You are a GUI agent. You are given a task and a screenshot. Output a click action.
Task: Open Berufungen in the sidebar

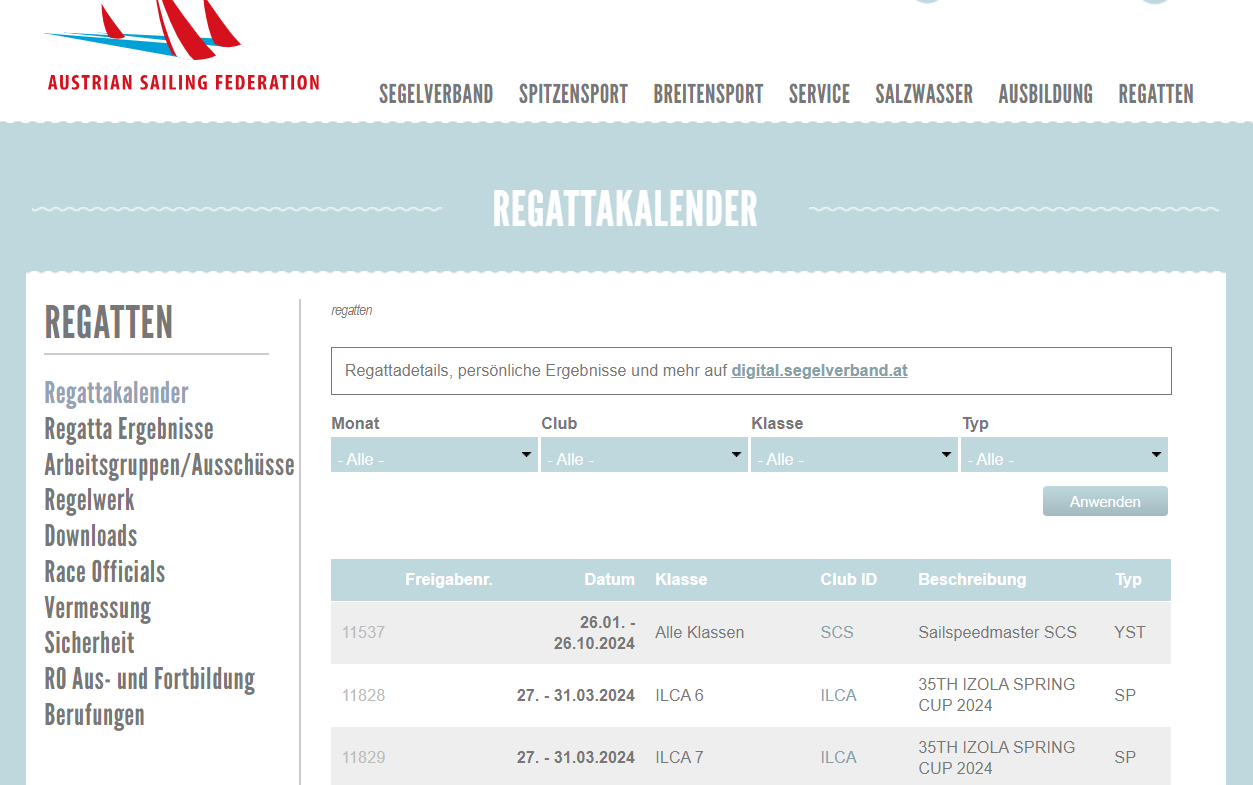click(94, 715)
